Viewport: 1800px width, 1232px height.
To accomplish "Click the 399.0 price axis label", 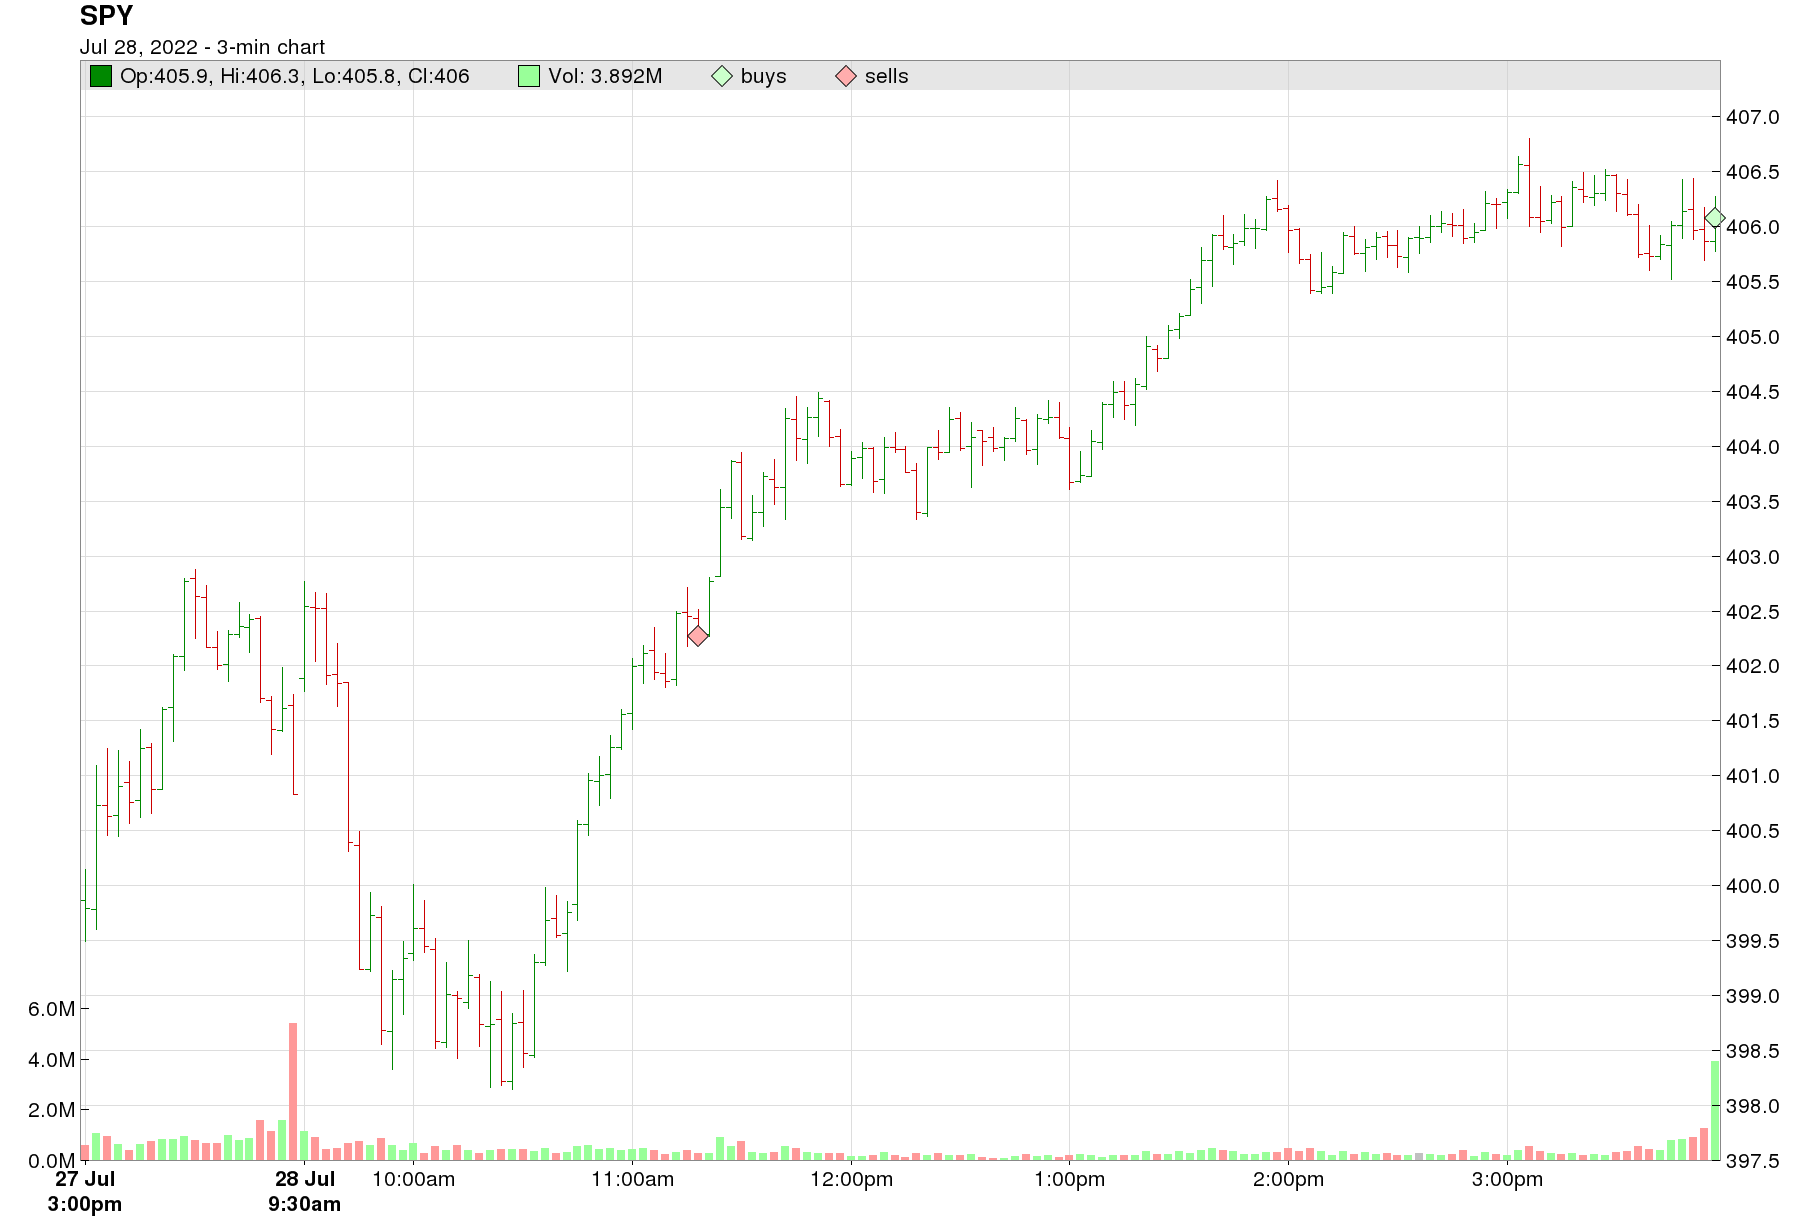I will click(x=1753, y=996).
